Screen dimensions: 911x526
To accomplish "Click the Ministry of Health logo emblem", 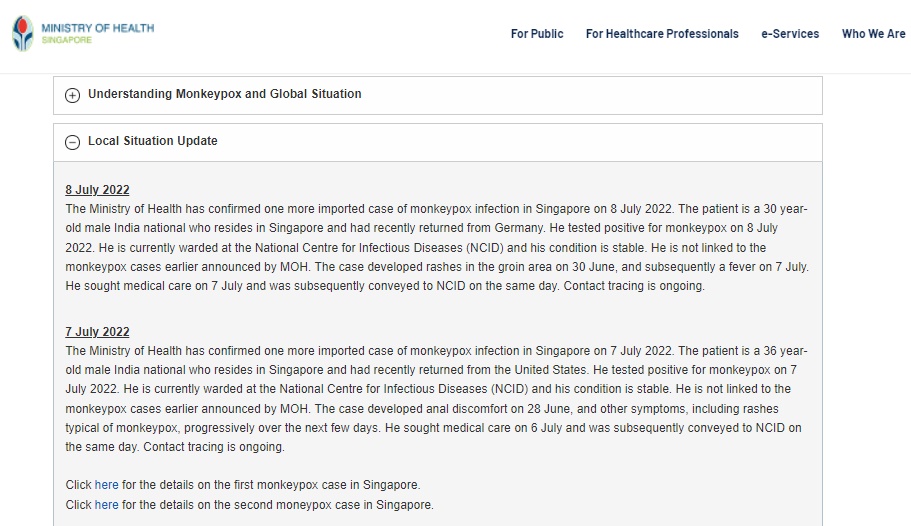I will click(x=22, y=33).
